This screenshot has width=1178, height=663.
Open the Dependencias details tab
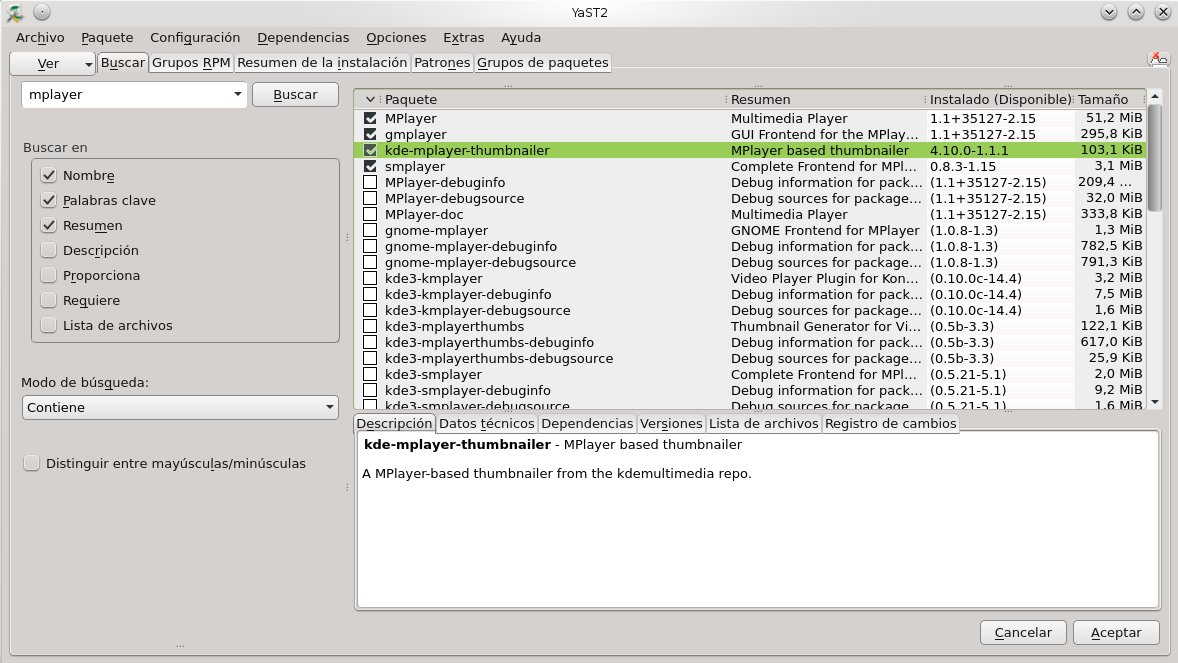[x=587, y=423]
